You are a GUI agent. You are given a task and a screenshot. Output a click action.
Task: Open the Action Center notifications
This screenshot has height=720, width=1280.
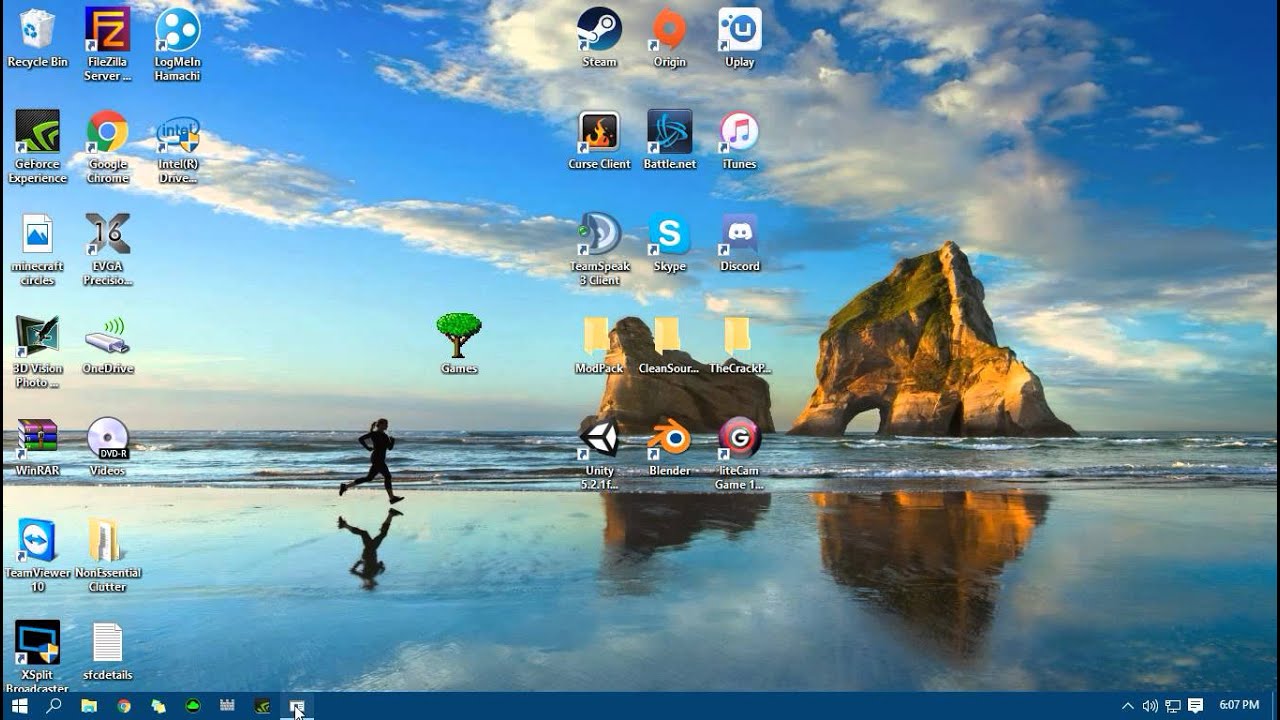click(x=1195, y=706)
